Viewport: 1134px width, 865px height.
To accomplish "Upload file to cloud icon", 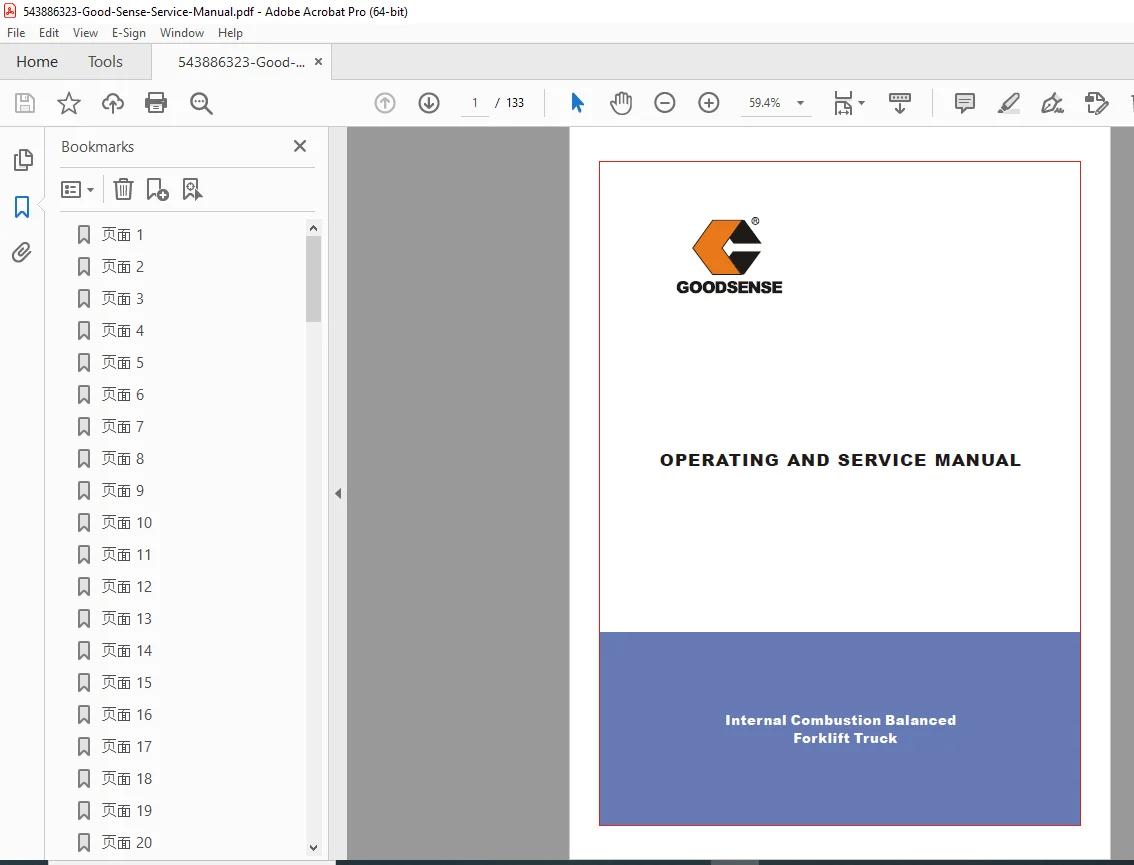I will (x=112, y=103).
